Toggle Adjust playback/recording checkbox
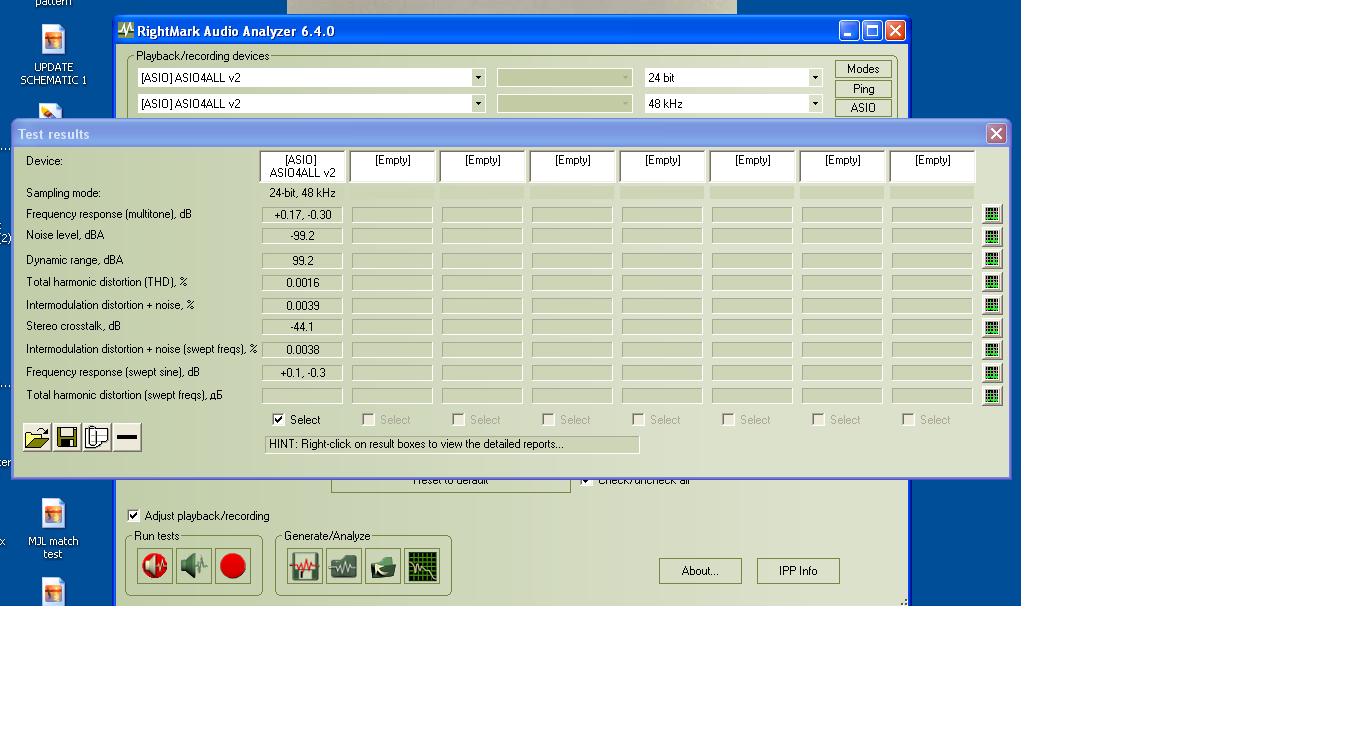The height and width of the screenshot is (734, 1368). tap(133, 516)
